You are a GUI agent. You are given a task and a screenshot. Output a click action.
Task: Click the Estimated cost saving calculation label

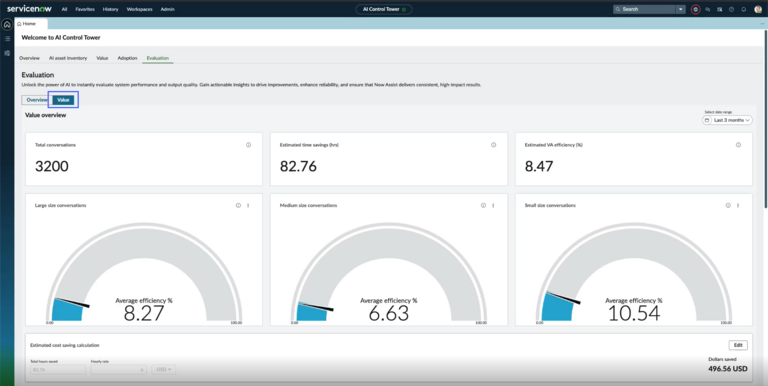click(65, 345)
